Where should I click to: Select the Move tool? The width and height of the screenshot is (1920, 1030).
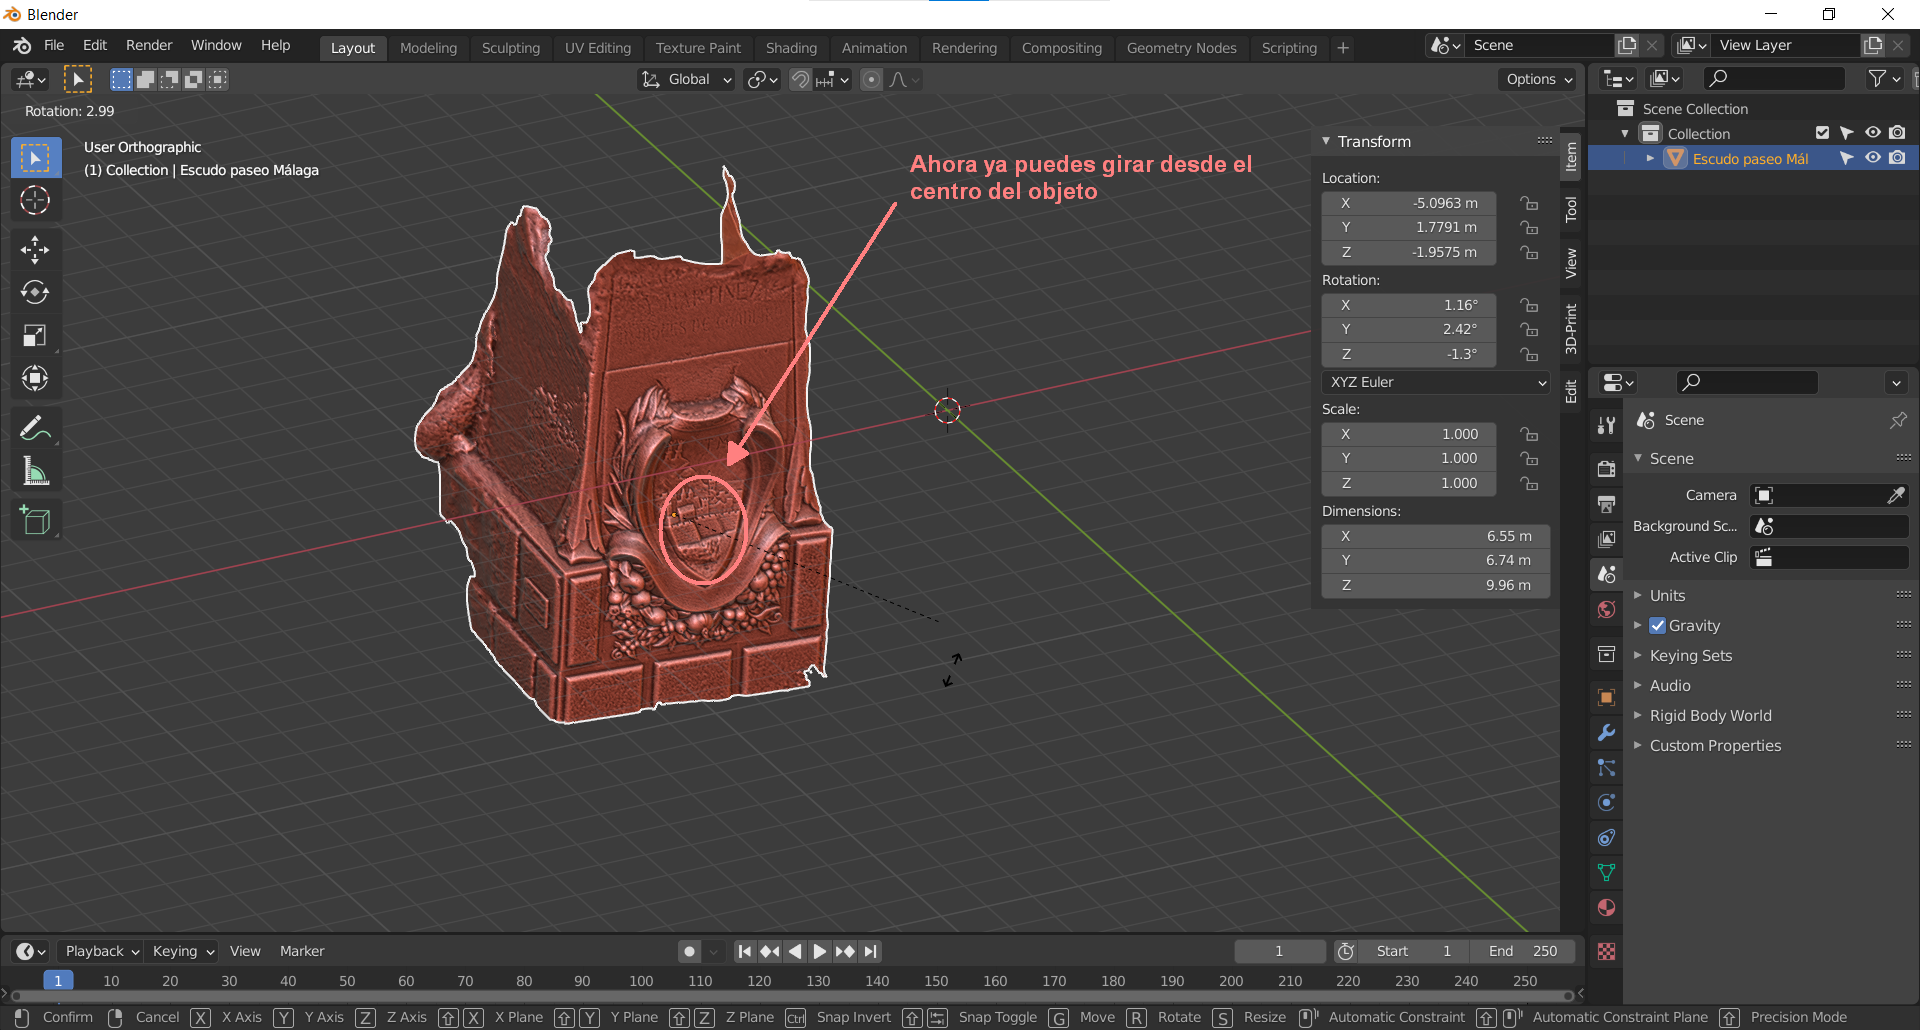point(35,250)
